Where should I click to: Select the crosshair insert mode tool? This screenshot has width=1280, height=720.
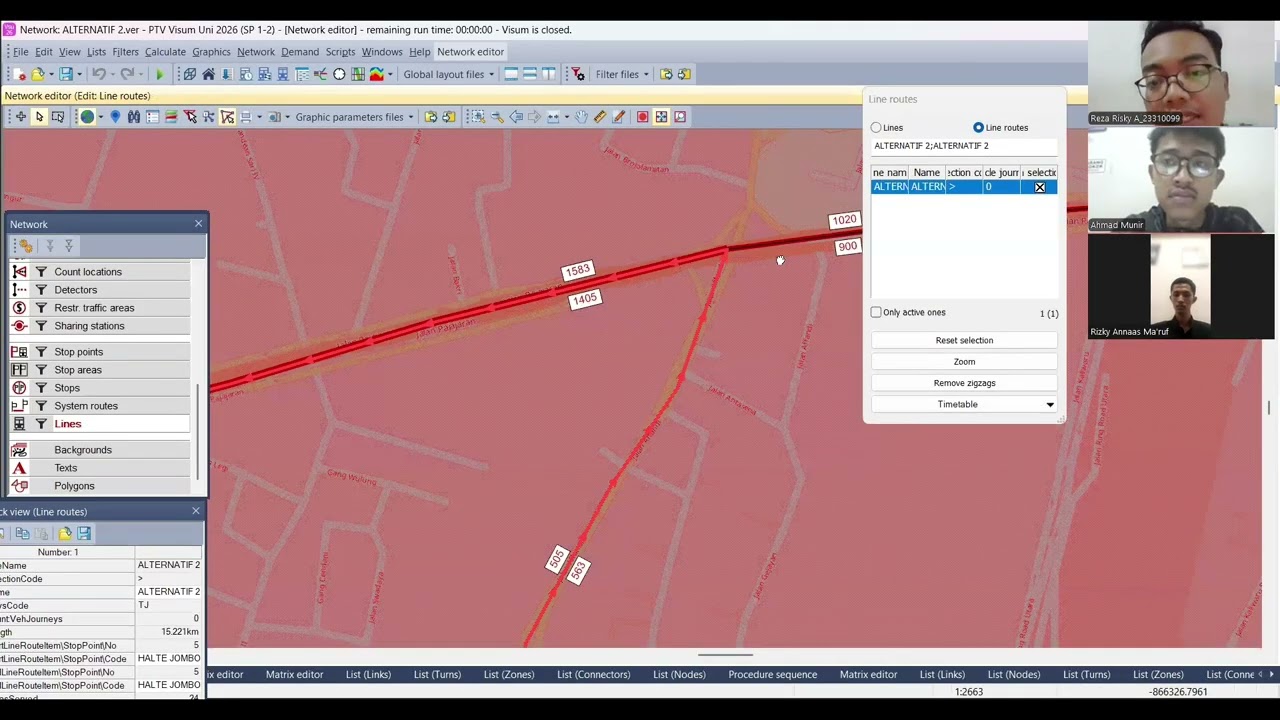point(20,117)
